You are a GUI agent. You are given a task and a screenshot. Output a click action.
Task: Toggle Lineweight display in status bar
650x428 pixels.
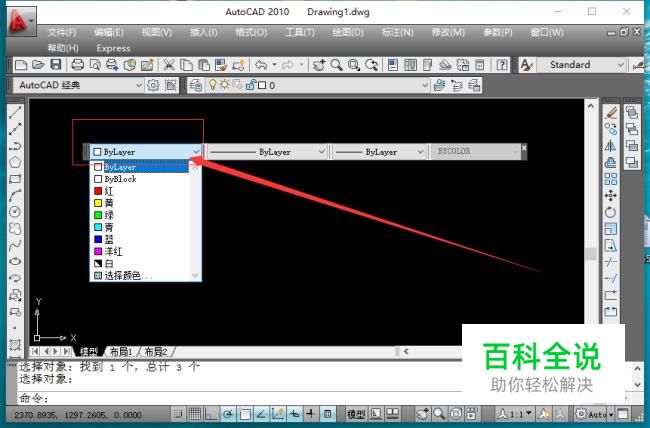(x=311, y=413)
